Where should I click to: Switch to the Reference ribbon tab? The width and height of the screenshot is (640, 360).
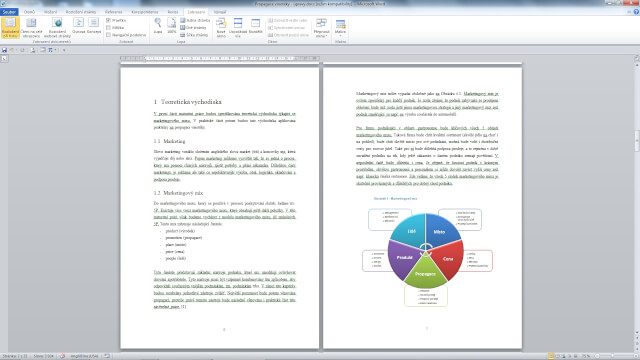click(113, 12)
